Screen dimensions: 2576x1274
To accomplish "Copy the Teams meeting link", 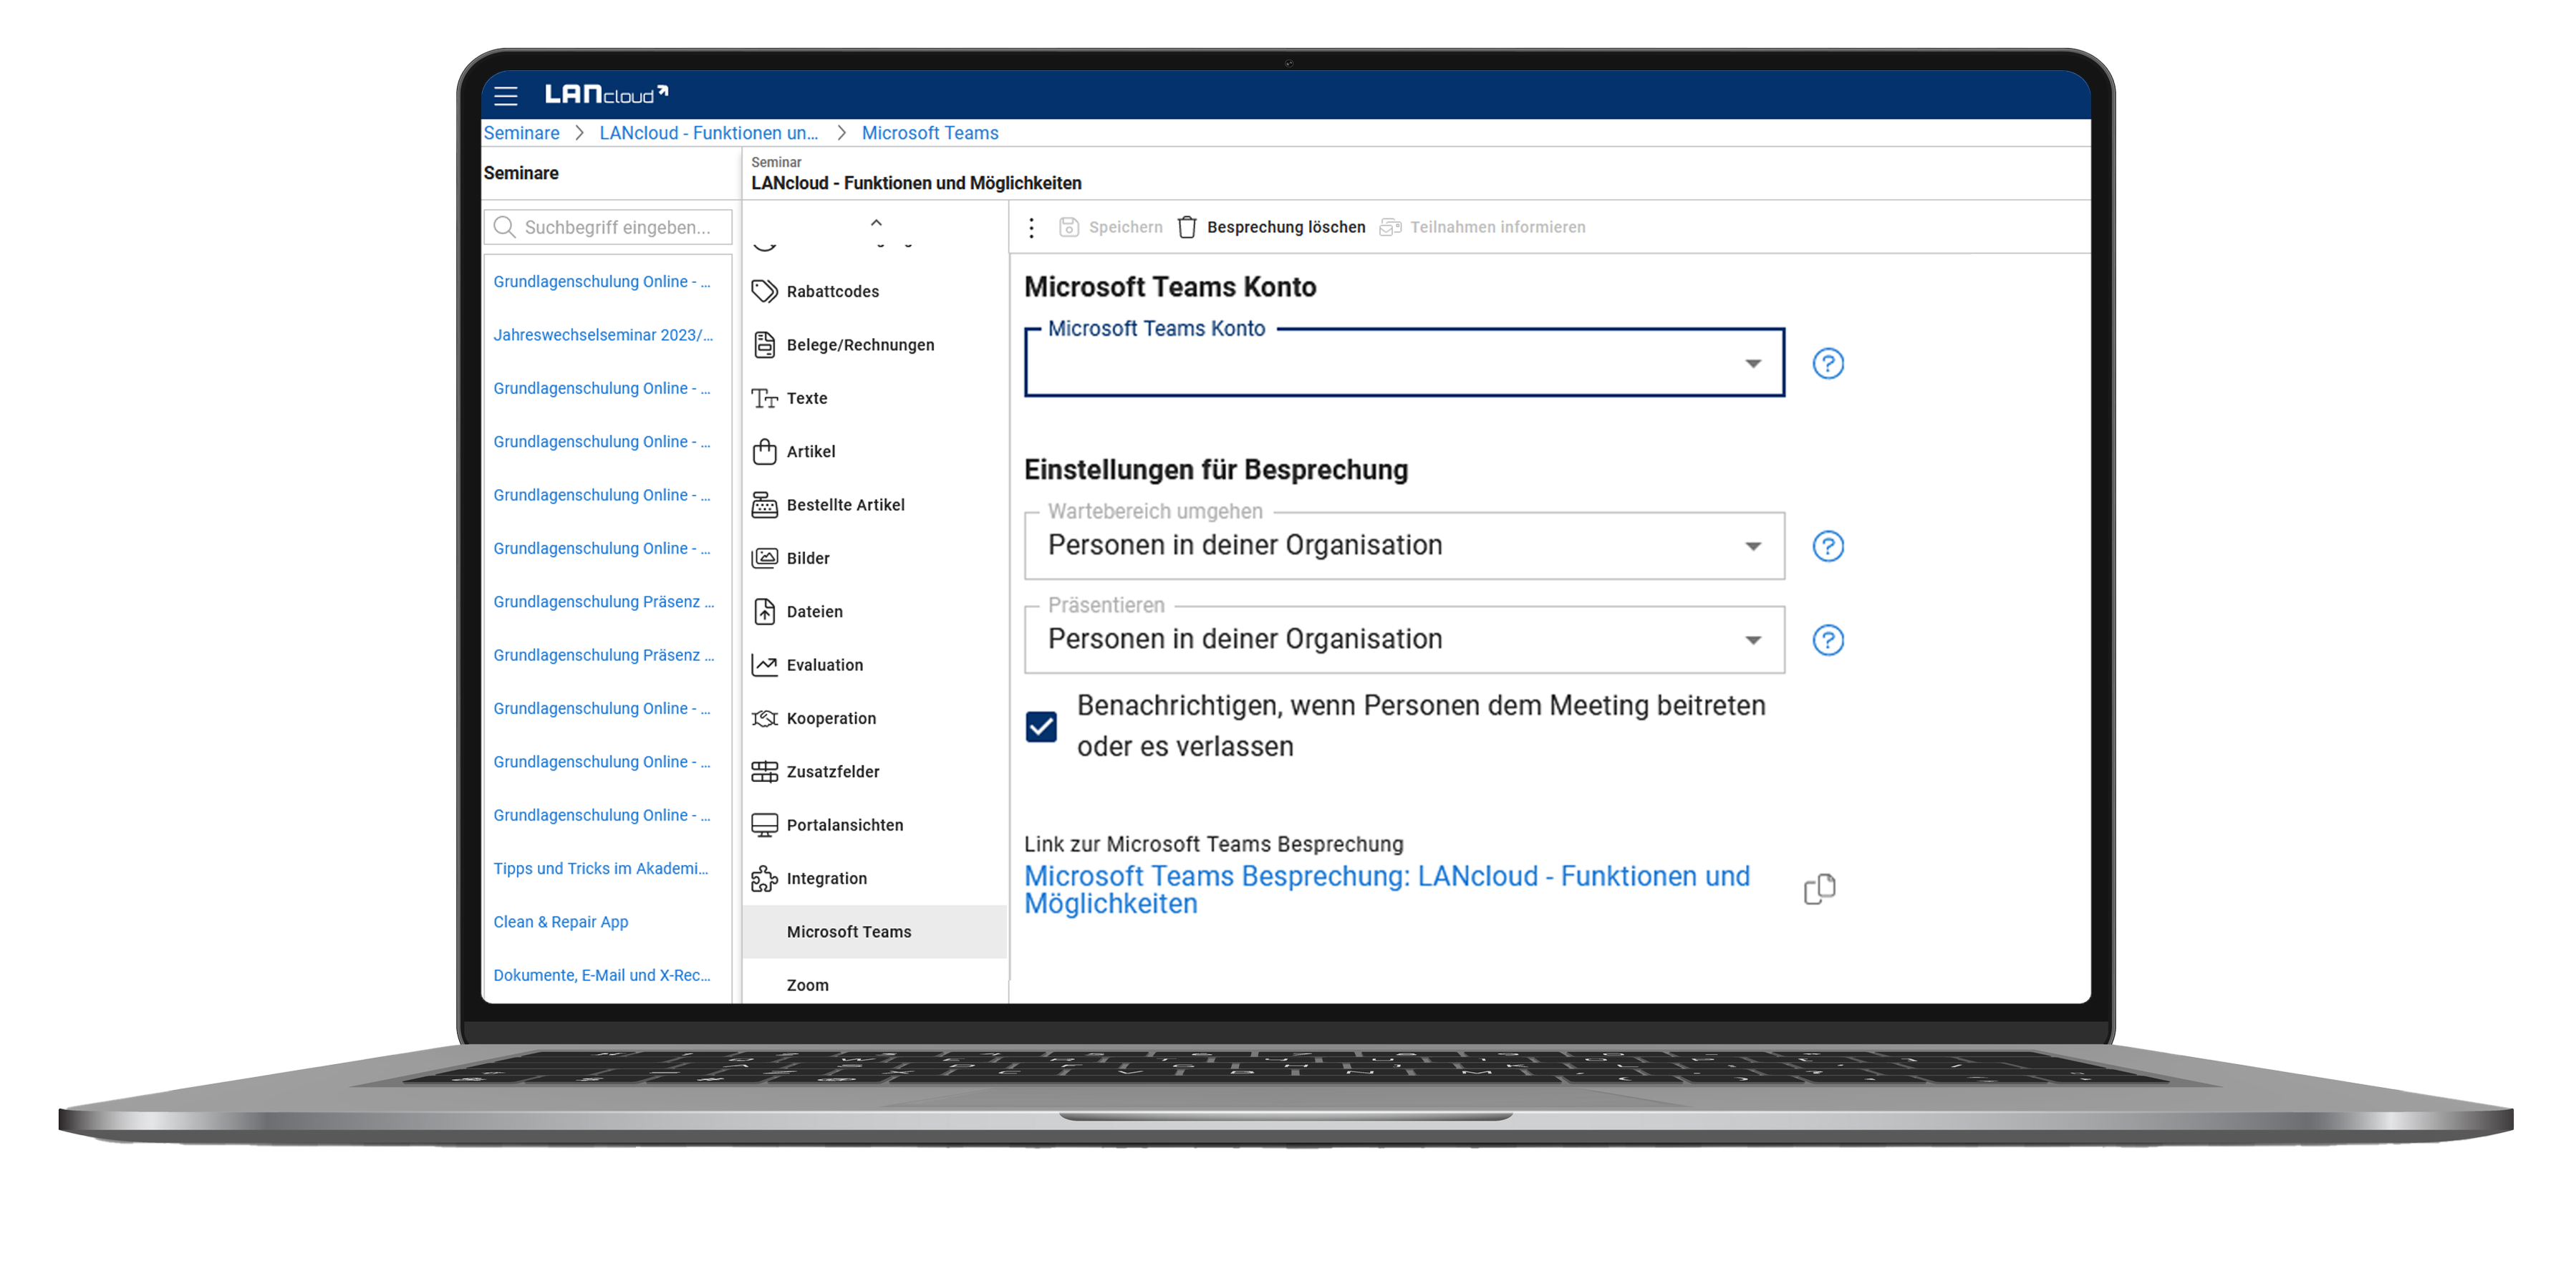I will 1819,888.
